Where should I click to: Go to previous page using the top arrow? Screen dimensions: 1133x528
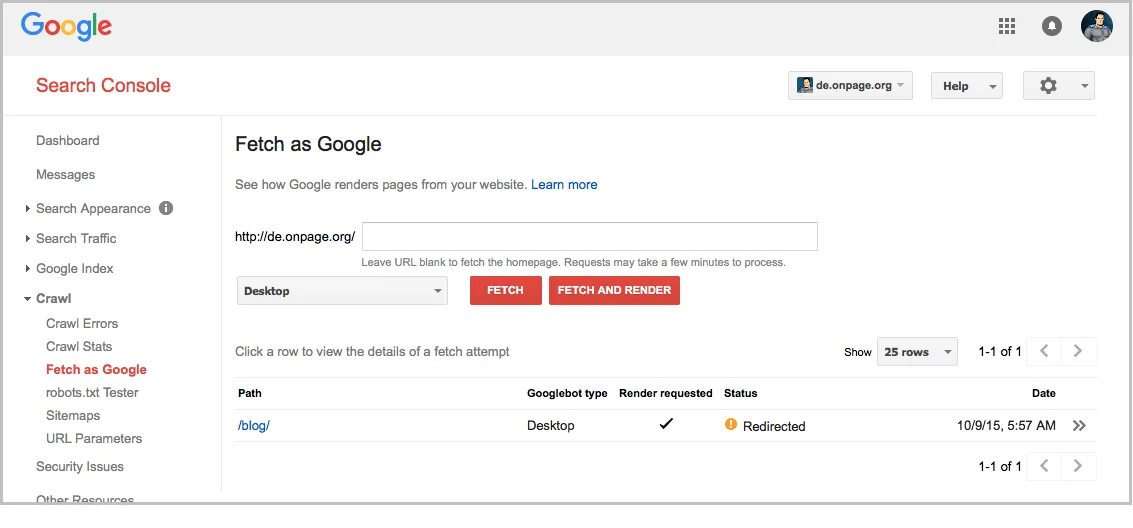click(1044, 351)
